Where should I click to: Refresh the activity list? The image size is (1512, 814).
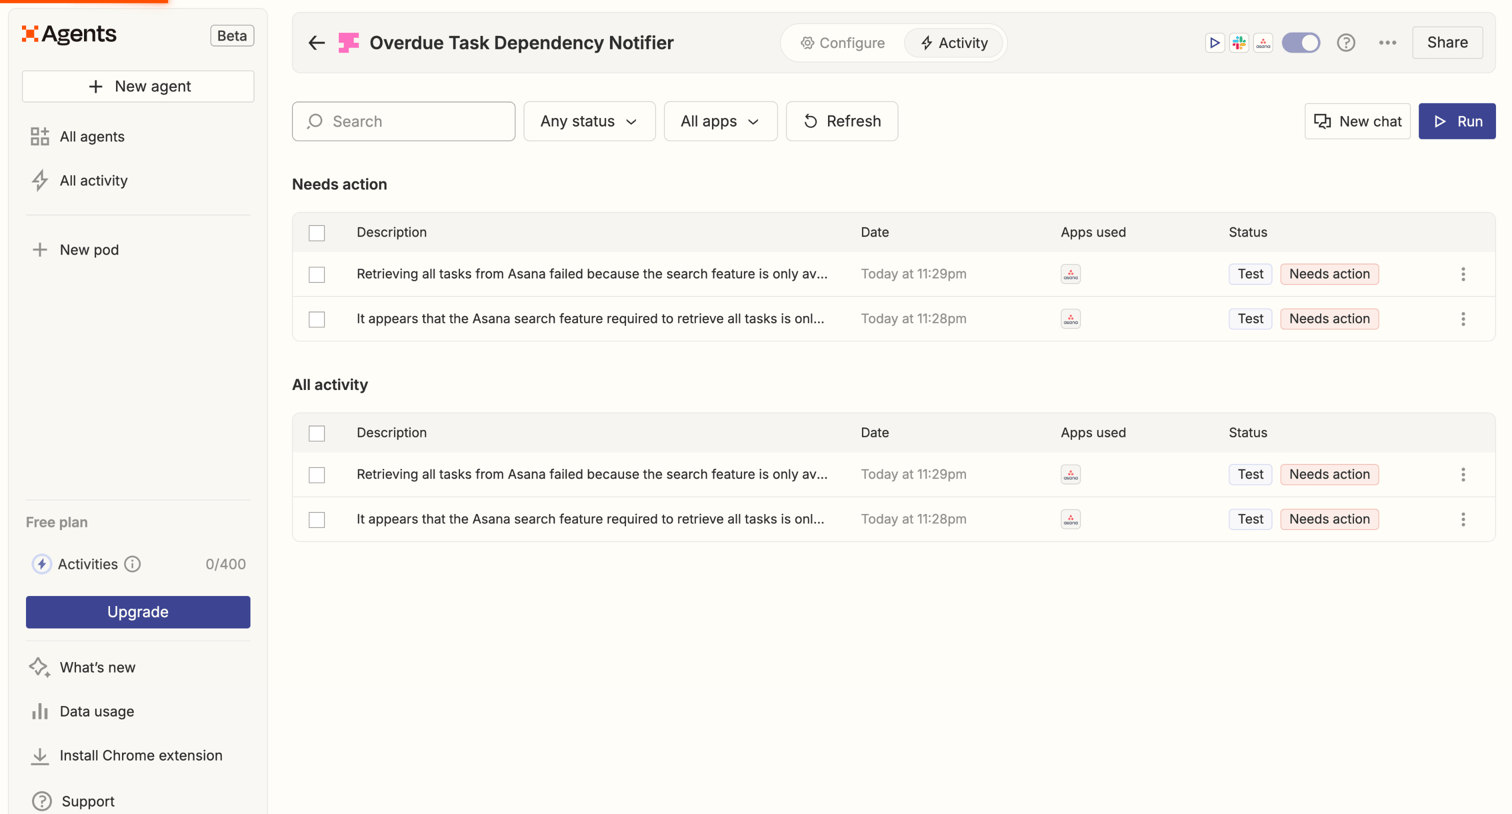pyautogui.click(x=842, y=121)
